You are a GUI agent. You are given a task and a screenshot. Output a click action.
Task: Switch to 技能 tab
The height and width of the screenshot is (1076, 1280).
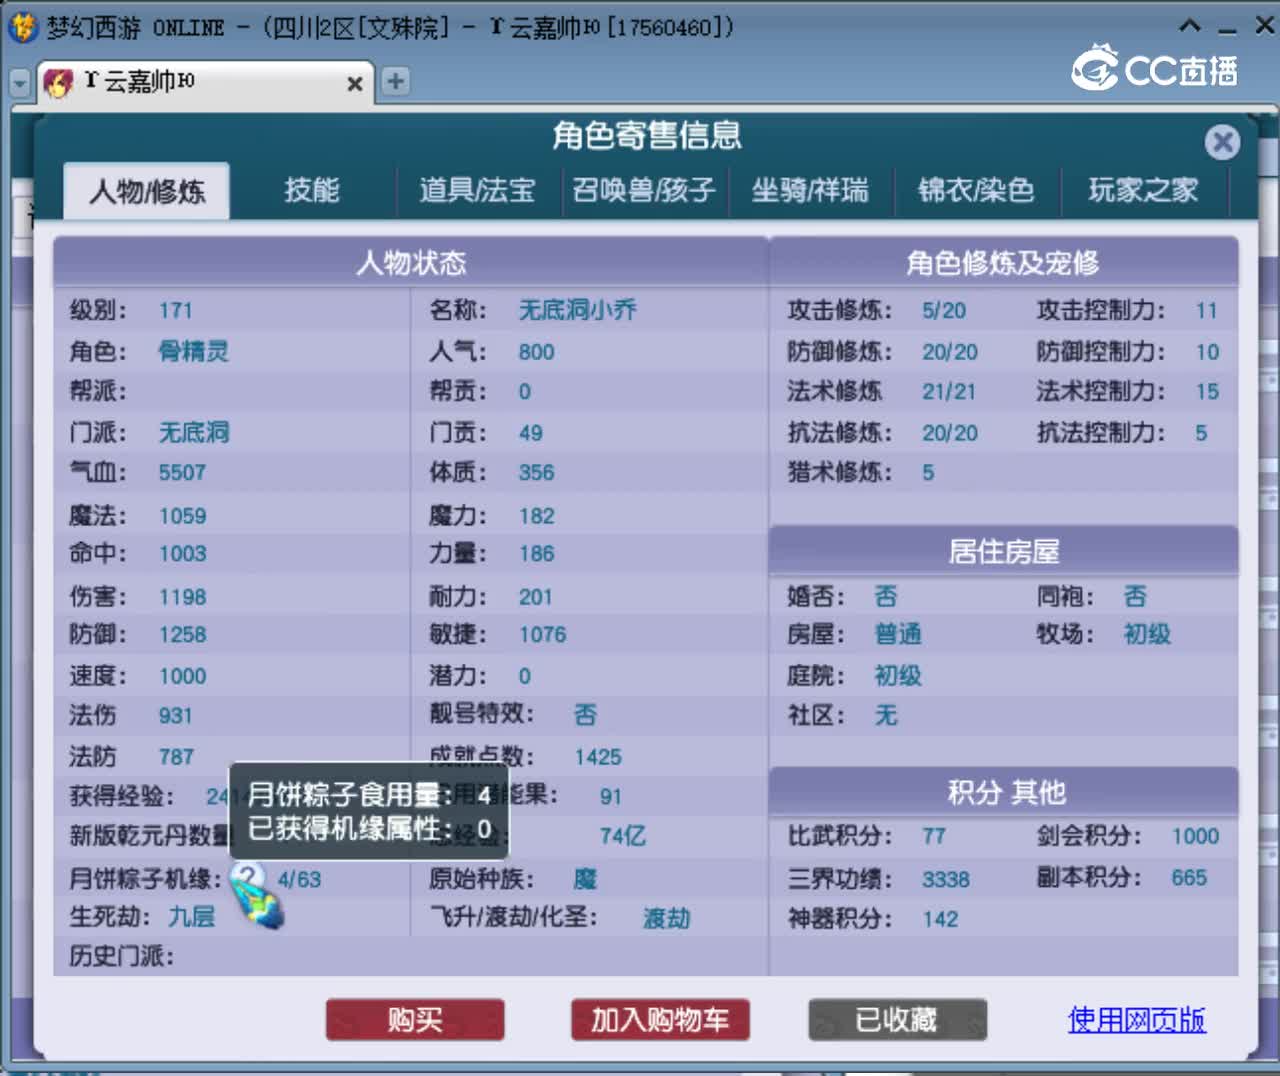click(312, 190)
